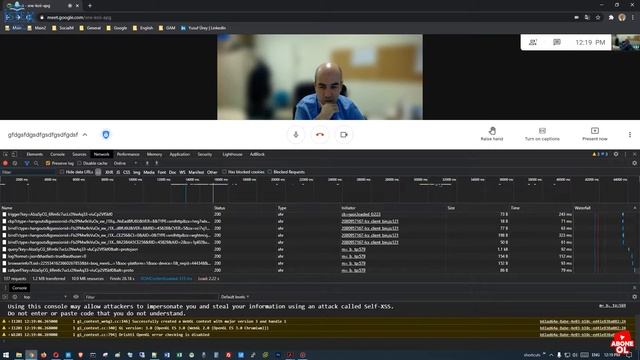Clear the network log

(x=15, y=163)
